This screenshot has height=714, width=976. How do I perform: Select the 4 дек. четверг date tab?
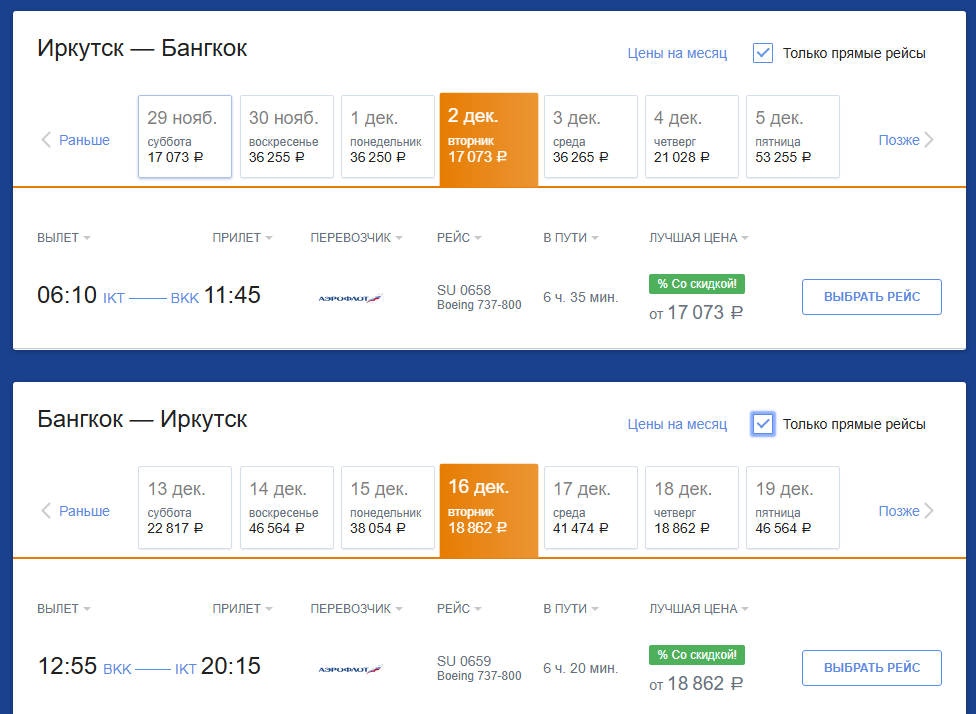click(x=692, y=136)
